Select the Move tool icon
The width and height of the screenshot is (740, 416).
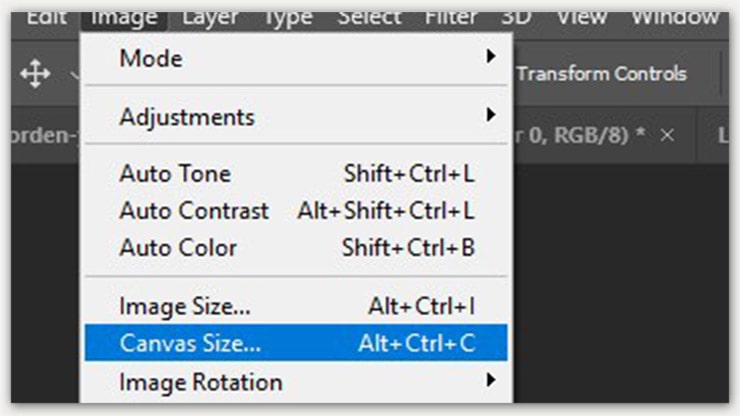pyautogui.click(x=35, y=73)
